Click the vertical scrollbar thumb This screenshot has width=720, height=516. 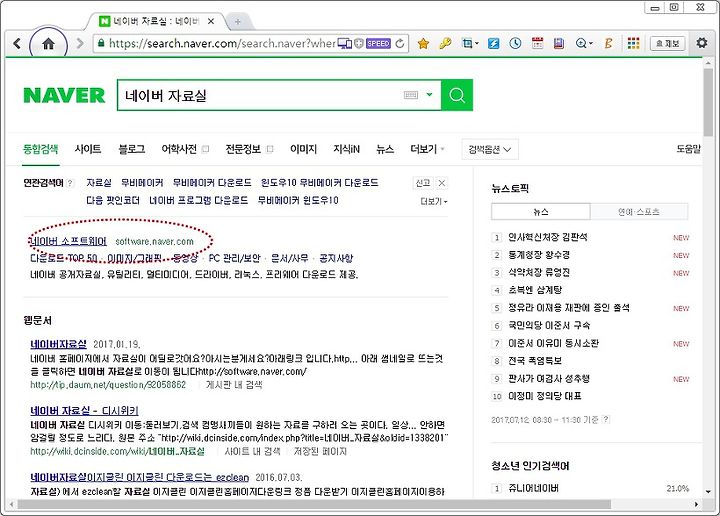pos(708,101)
